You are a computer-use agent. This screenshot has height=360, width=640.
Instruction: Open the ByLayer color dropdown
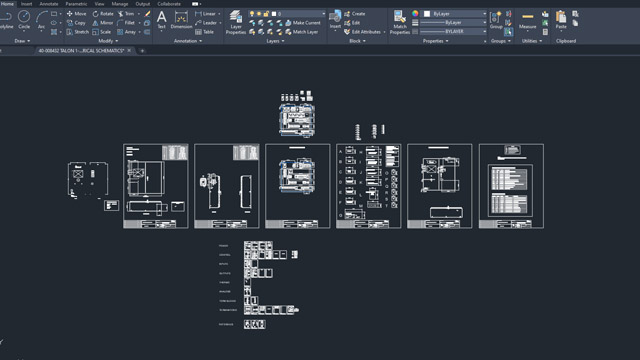point(455,14)
